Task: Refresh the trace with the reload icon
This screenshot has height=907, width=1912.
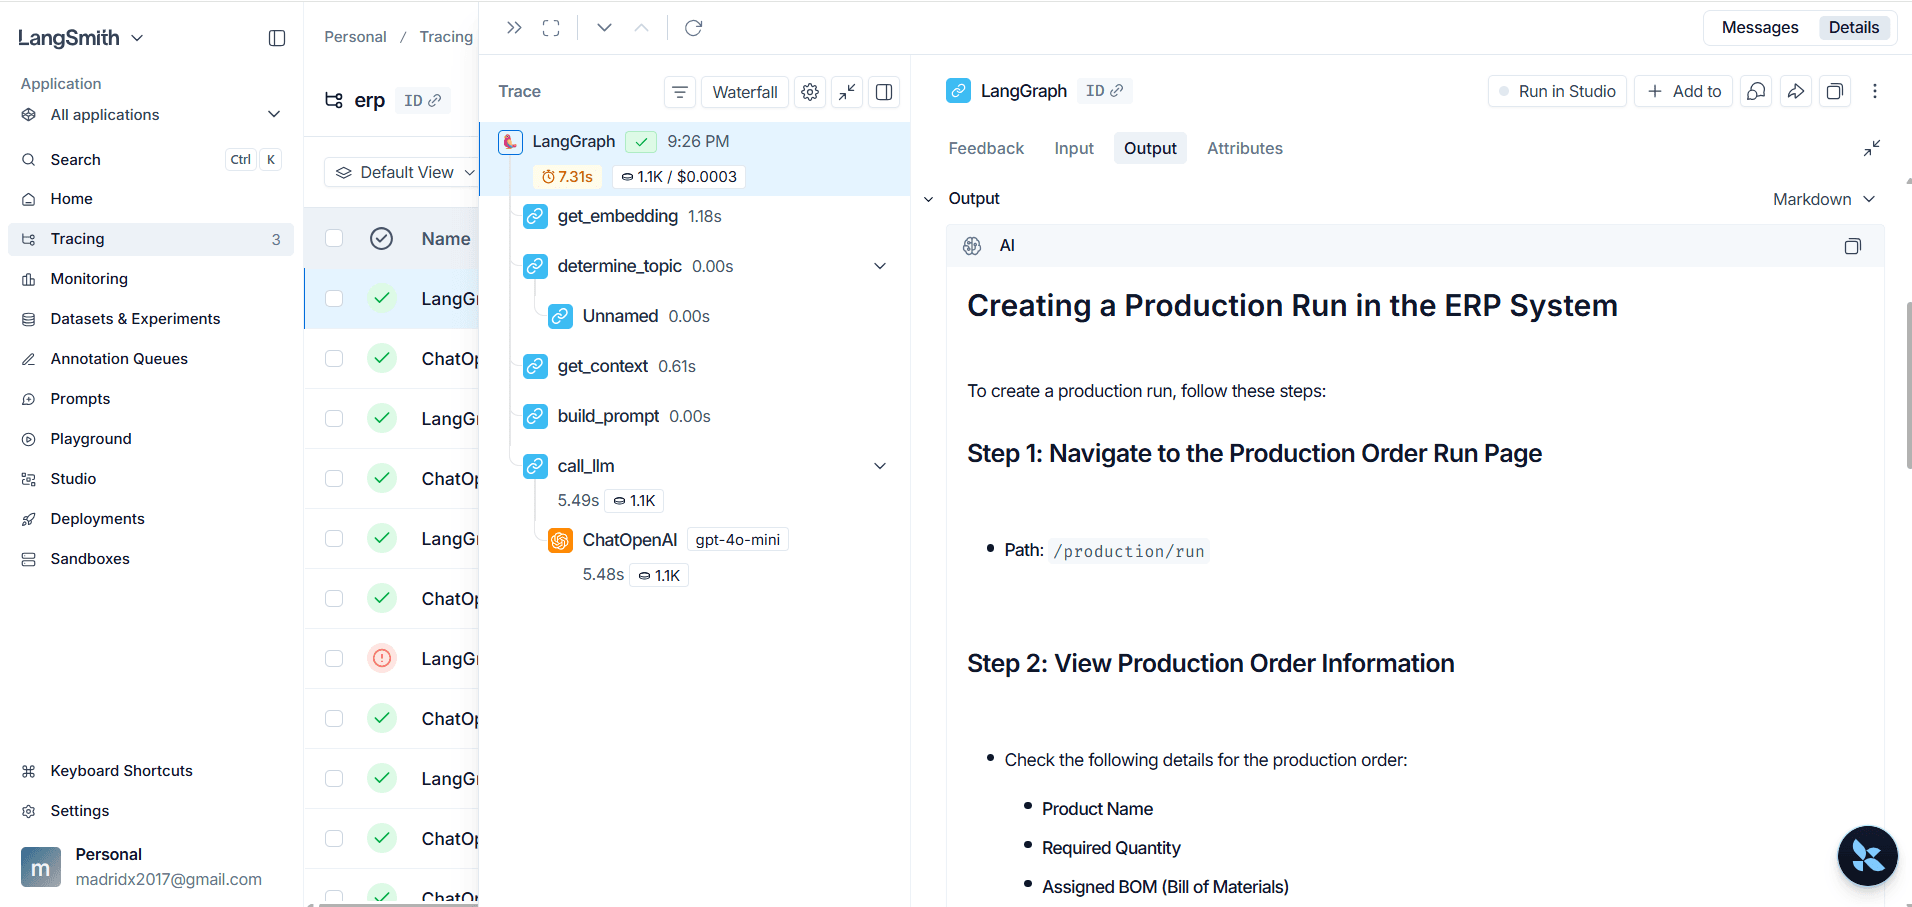Action: click(x=693, y=27)
